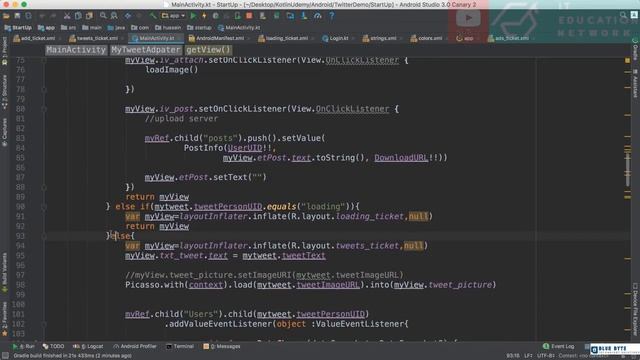Open the Device File Explorer sidebar tab

click(x=635, y=309)
